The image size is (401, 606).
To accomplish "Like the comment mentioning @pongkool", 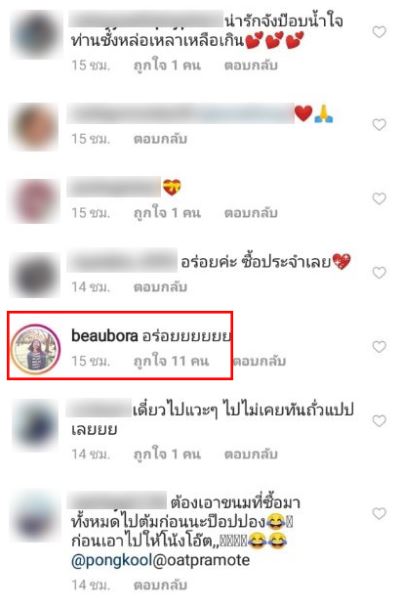I will pyautogui.click(x=379, y=514).
